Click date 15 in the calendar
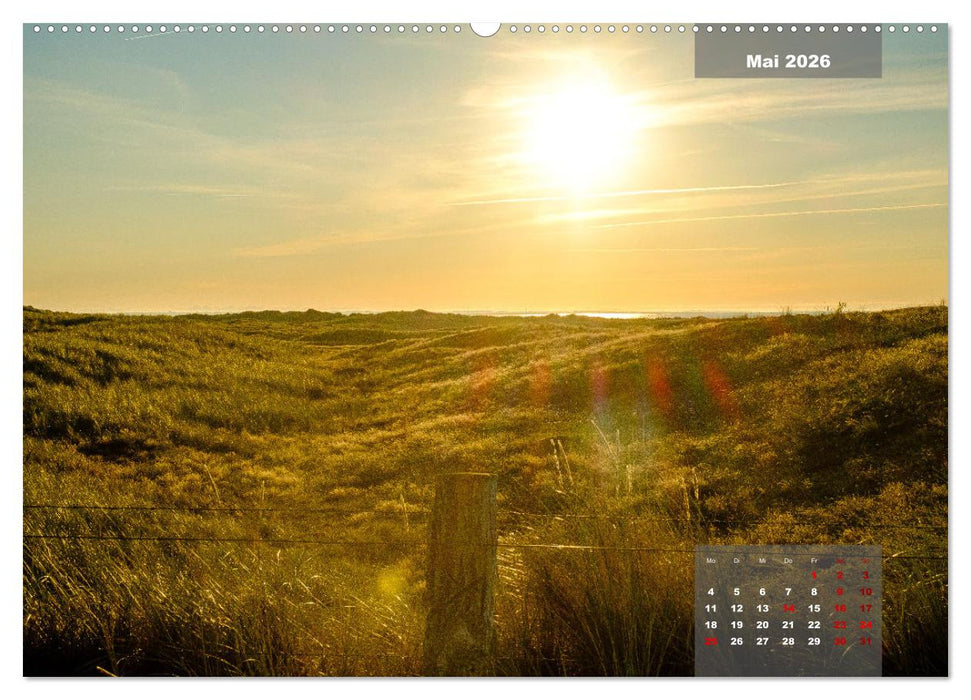Viewport: 971px width, 700px height. click(814, 608)
